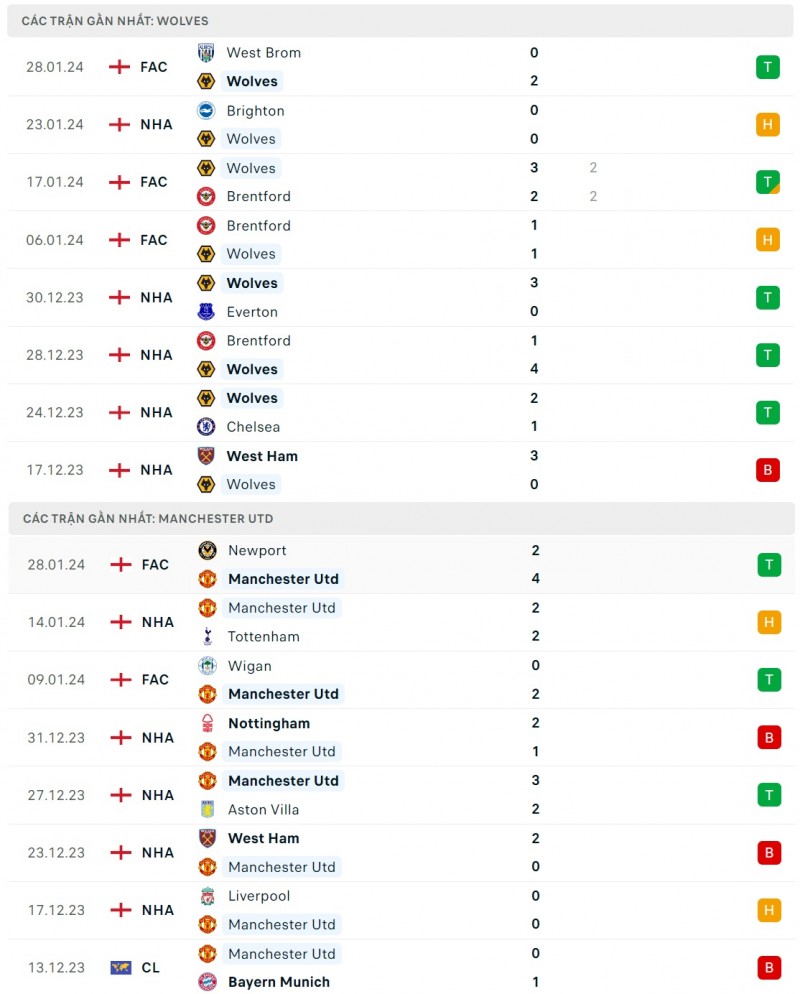The width and height of the screenshot is (800, 994).
Task: Click the Bayern Munich logo
Action: tap(207, 982)
